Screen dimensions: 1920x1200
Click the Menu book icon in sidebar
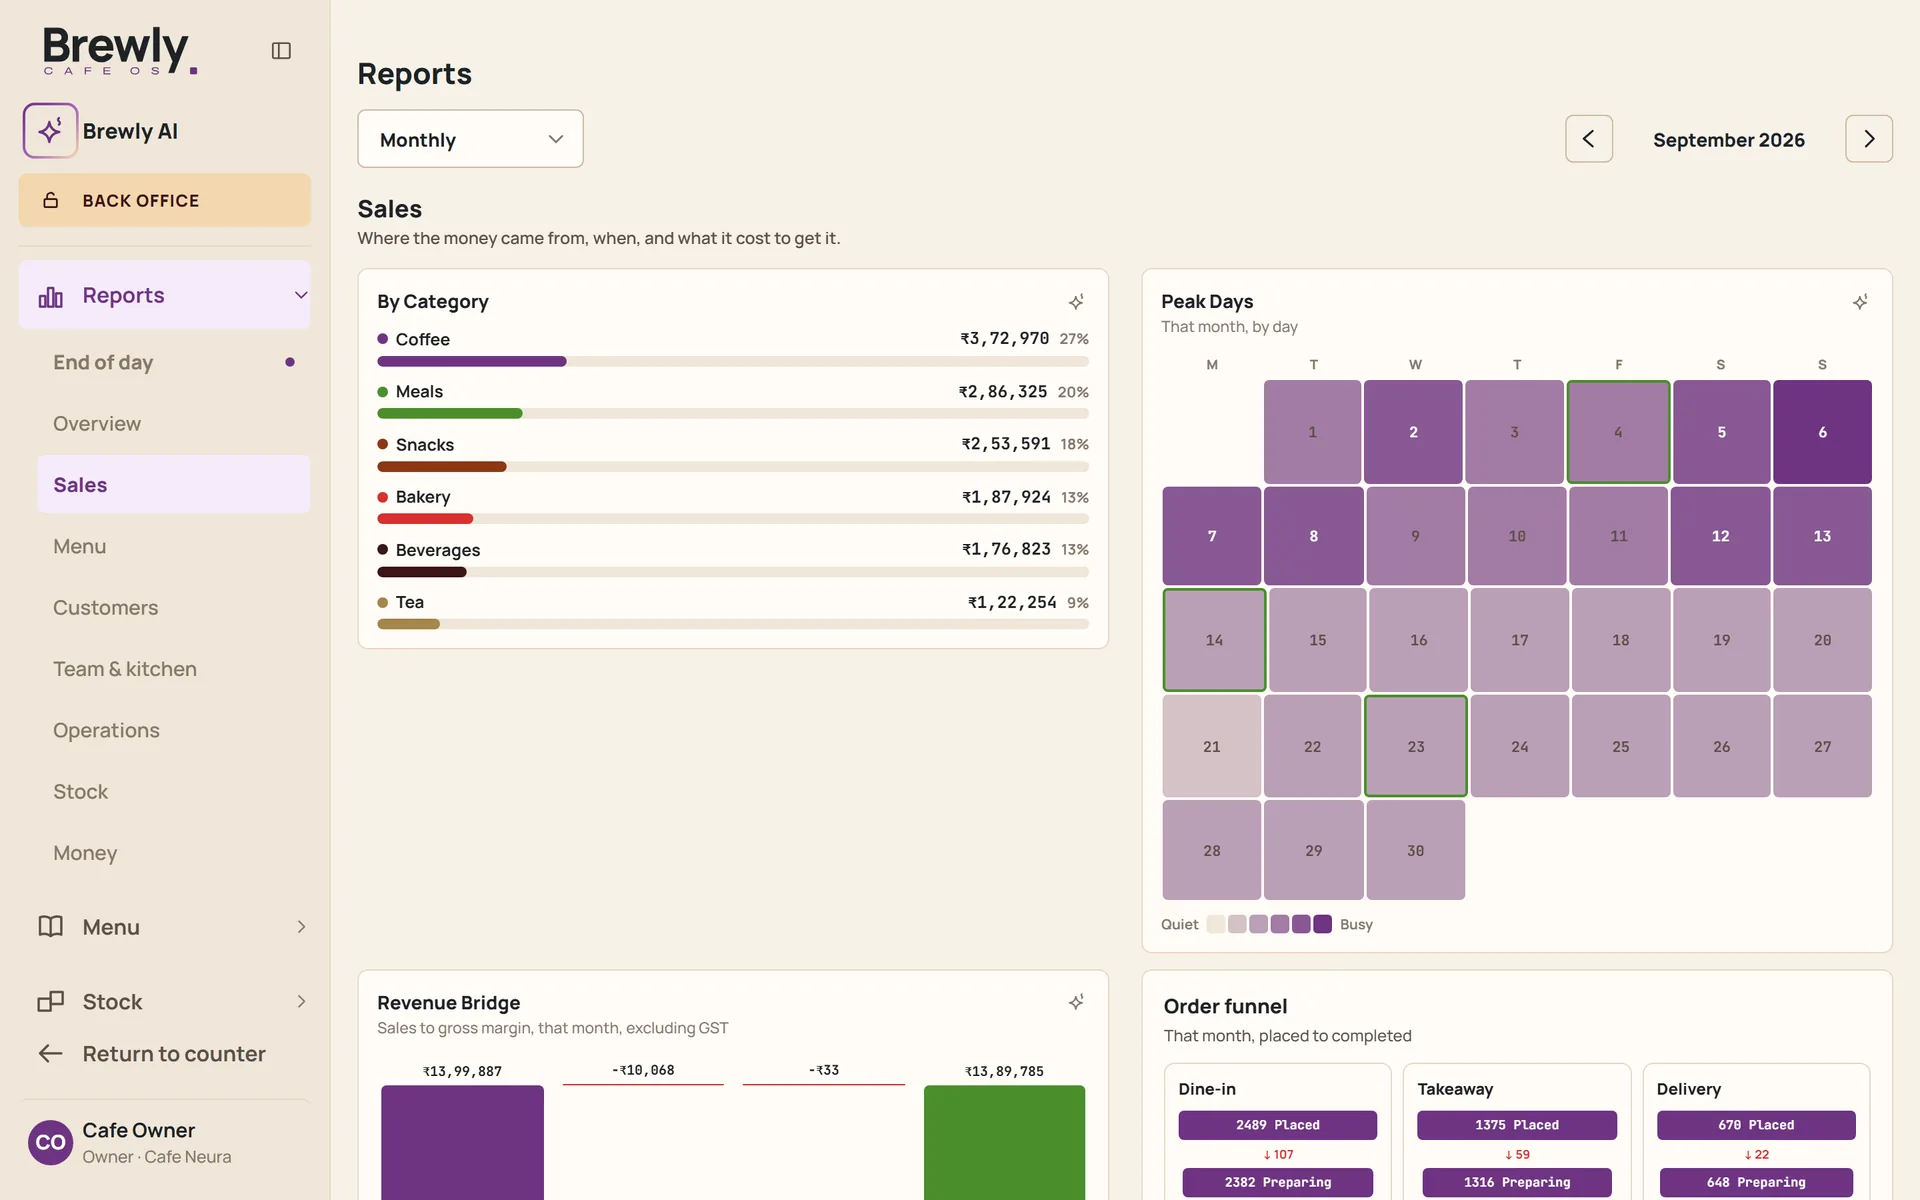point(51,927)
